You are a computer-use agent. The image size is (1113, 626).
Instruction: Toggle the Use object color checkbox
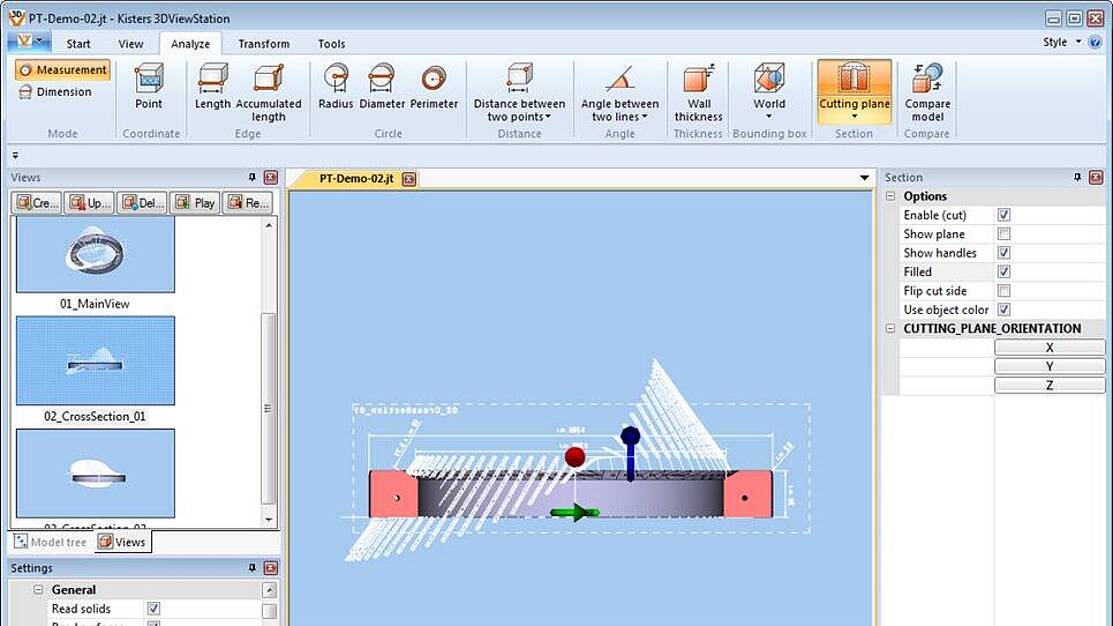pyautogui.click(x=1004, y=309)
